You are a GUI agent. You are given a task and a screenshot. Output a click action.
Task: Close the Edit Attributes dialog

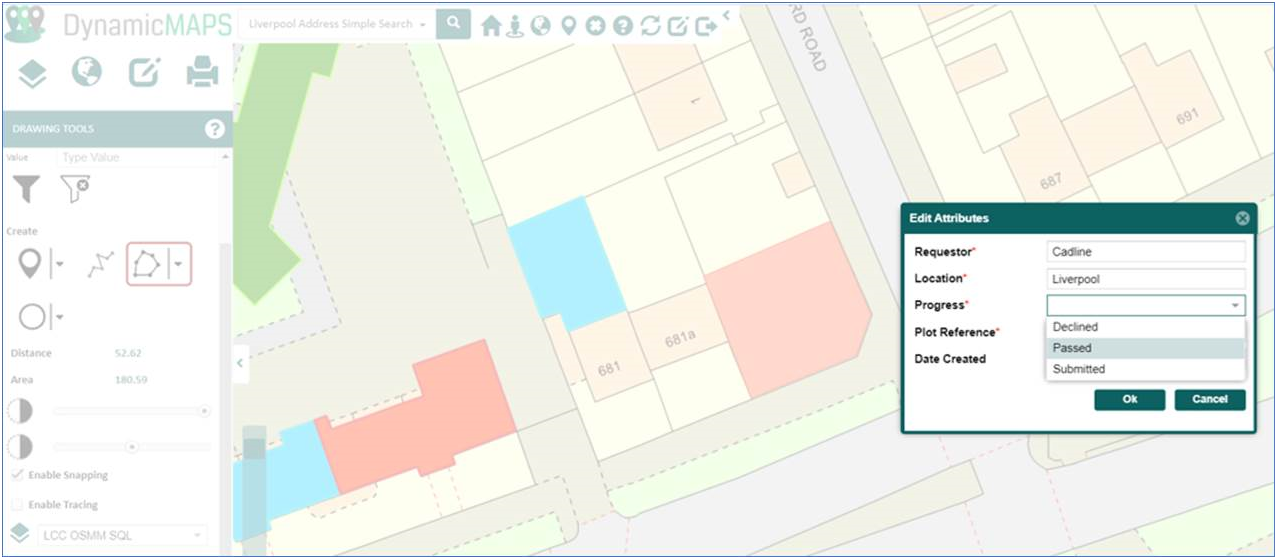1242,218
